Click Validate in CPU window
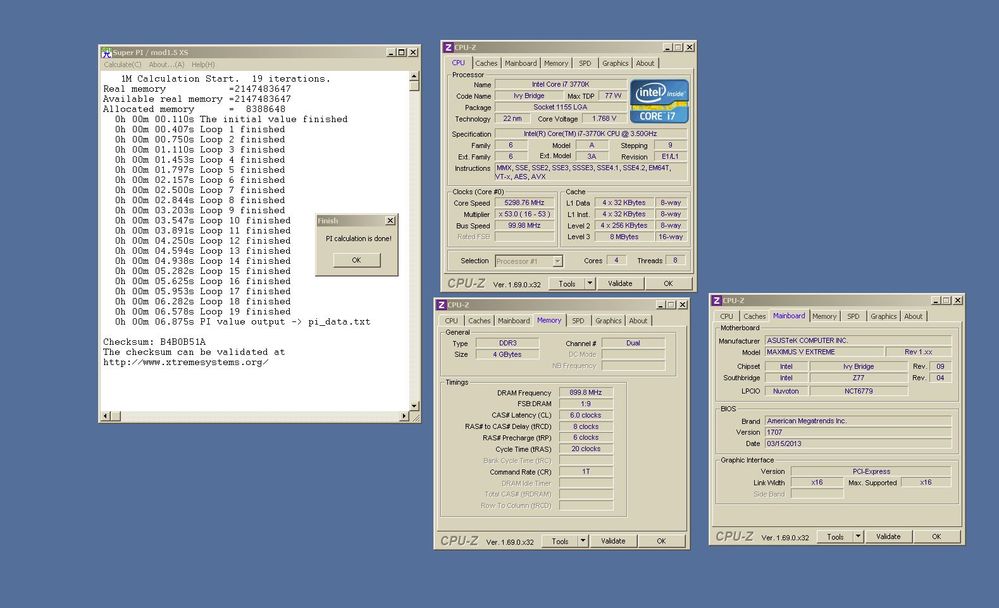 coord(620,284)
